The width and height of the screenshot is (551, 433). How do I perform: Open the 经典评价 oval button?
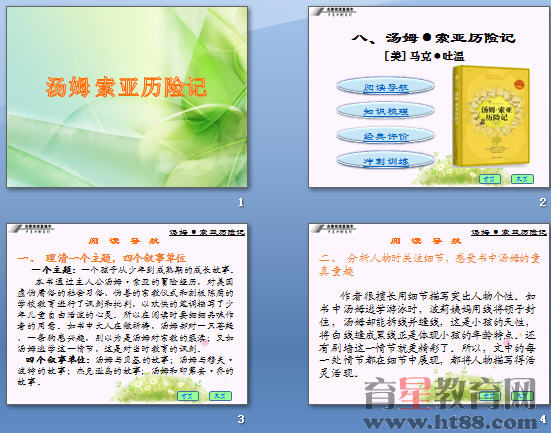tap(385, 136)
